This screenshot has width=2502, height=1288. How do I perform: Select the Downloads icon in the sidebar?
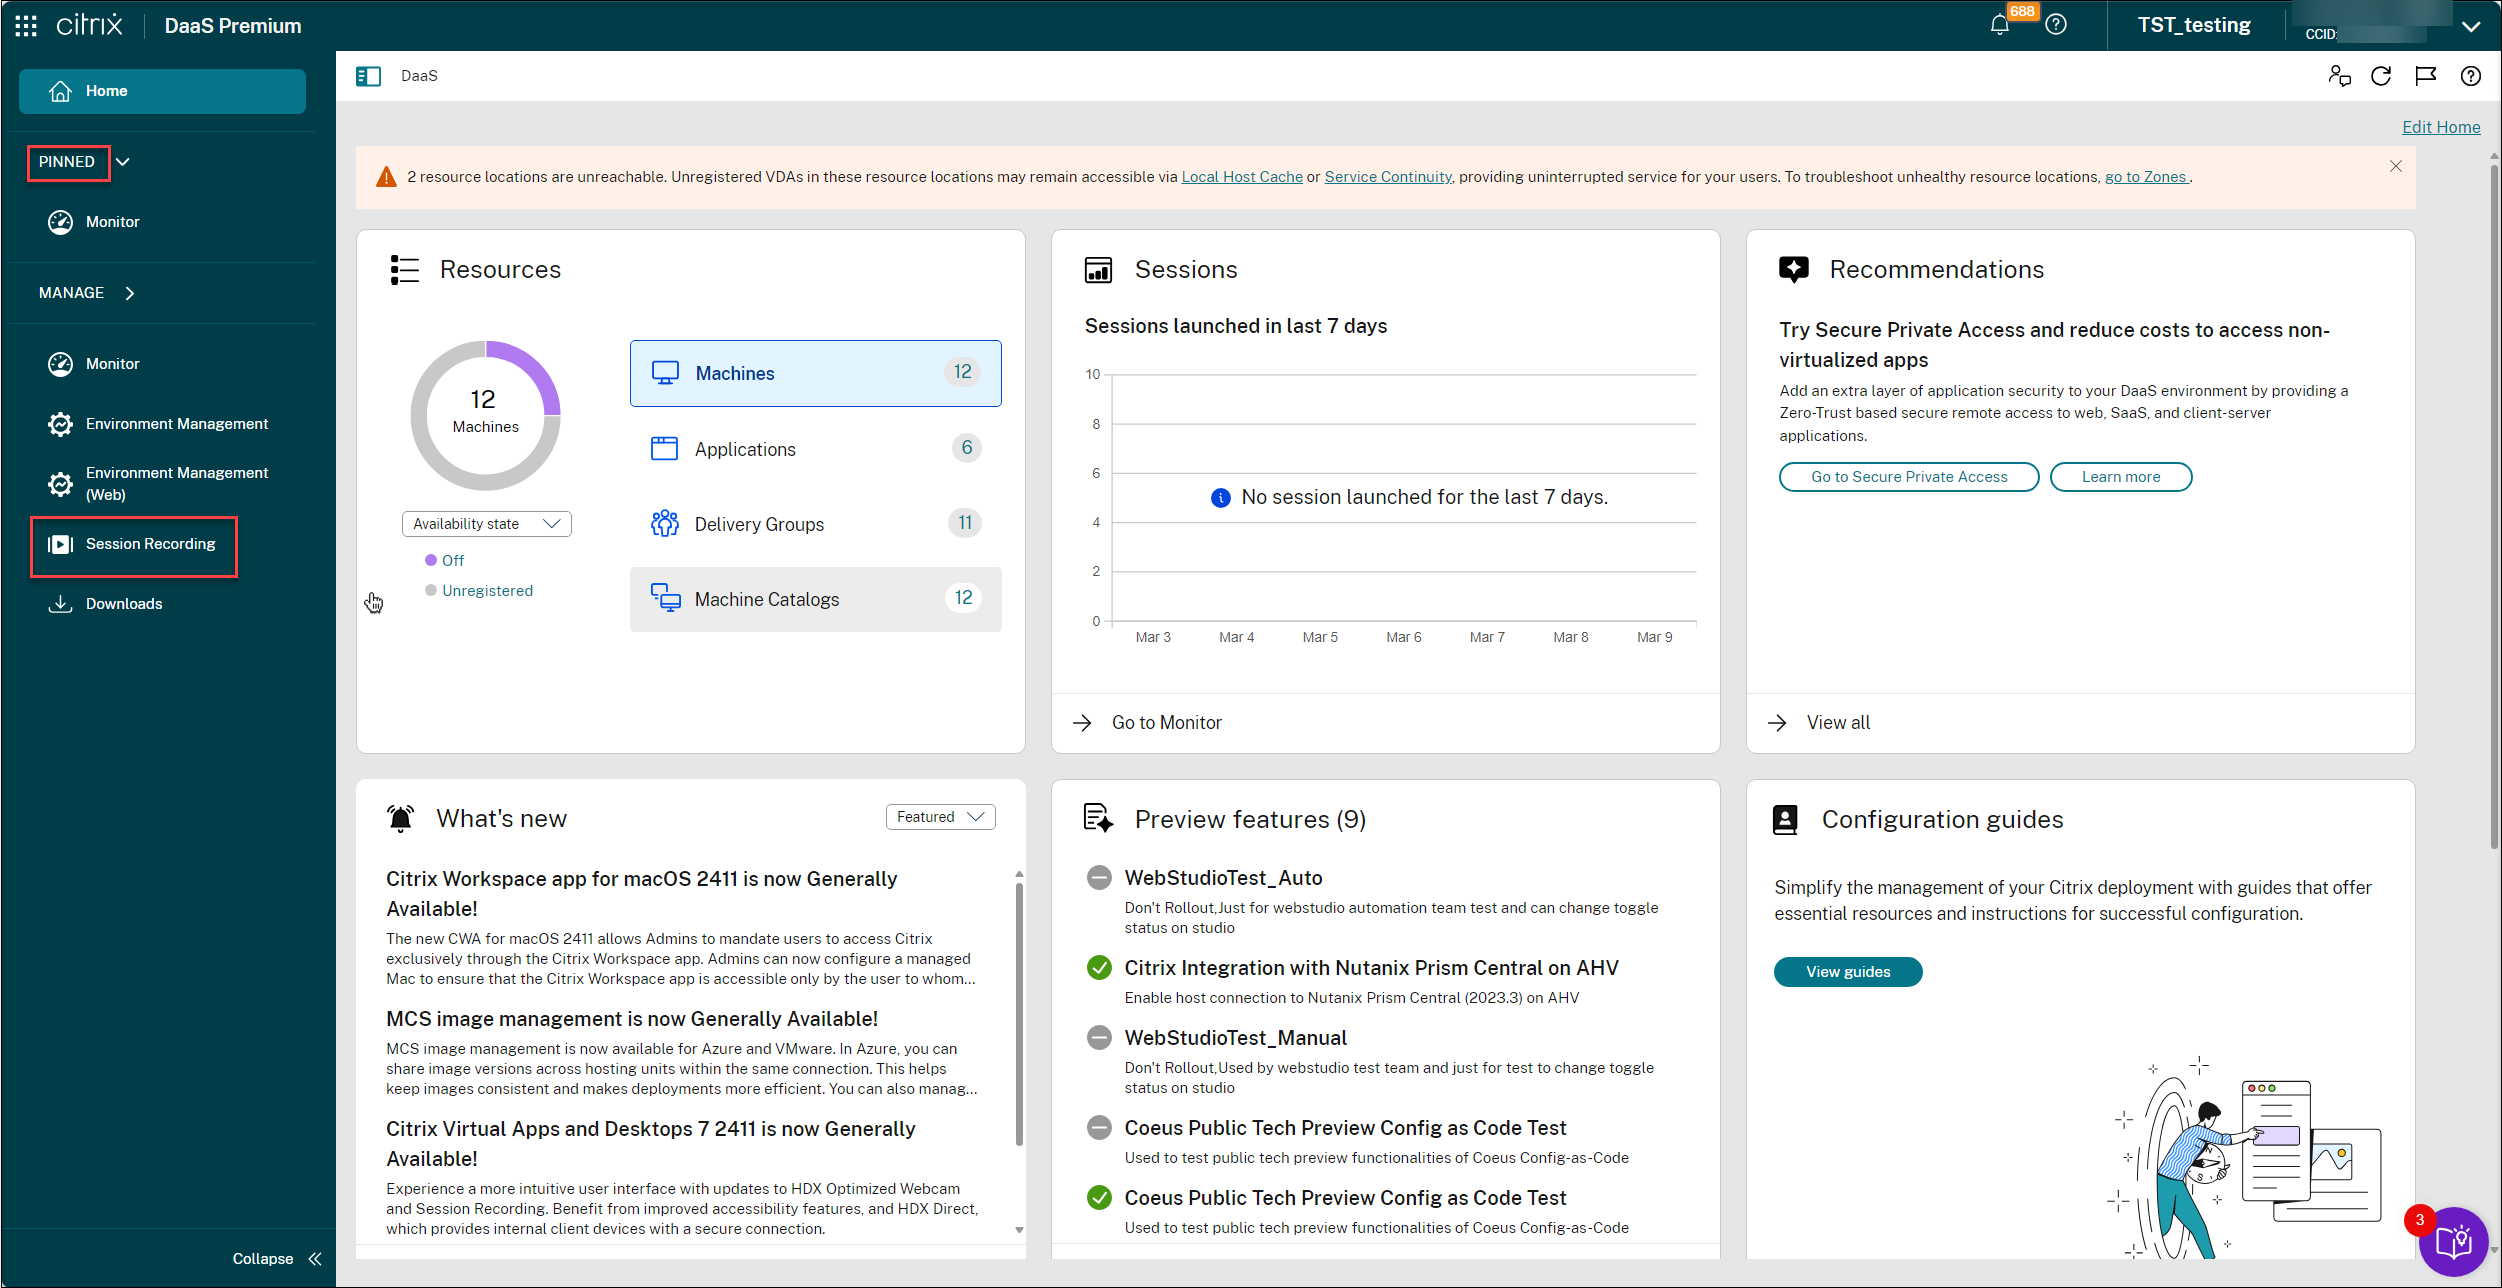(x=61, y=603)
